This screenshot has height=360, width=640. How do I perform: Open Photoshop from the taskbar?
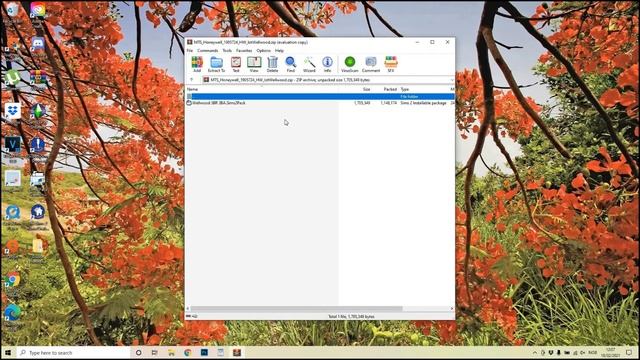204,353
